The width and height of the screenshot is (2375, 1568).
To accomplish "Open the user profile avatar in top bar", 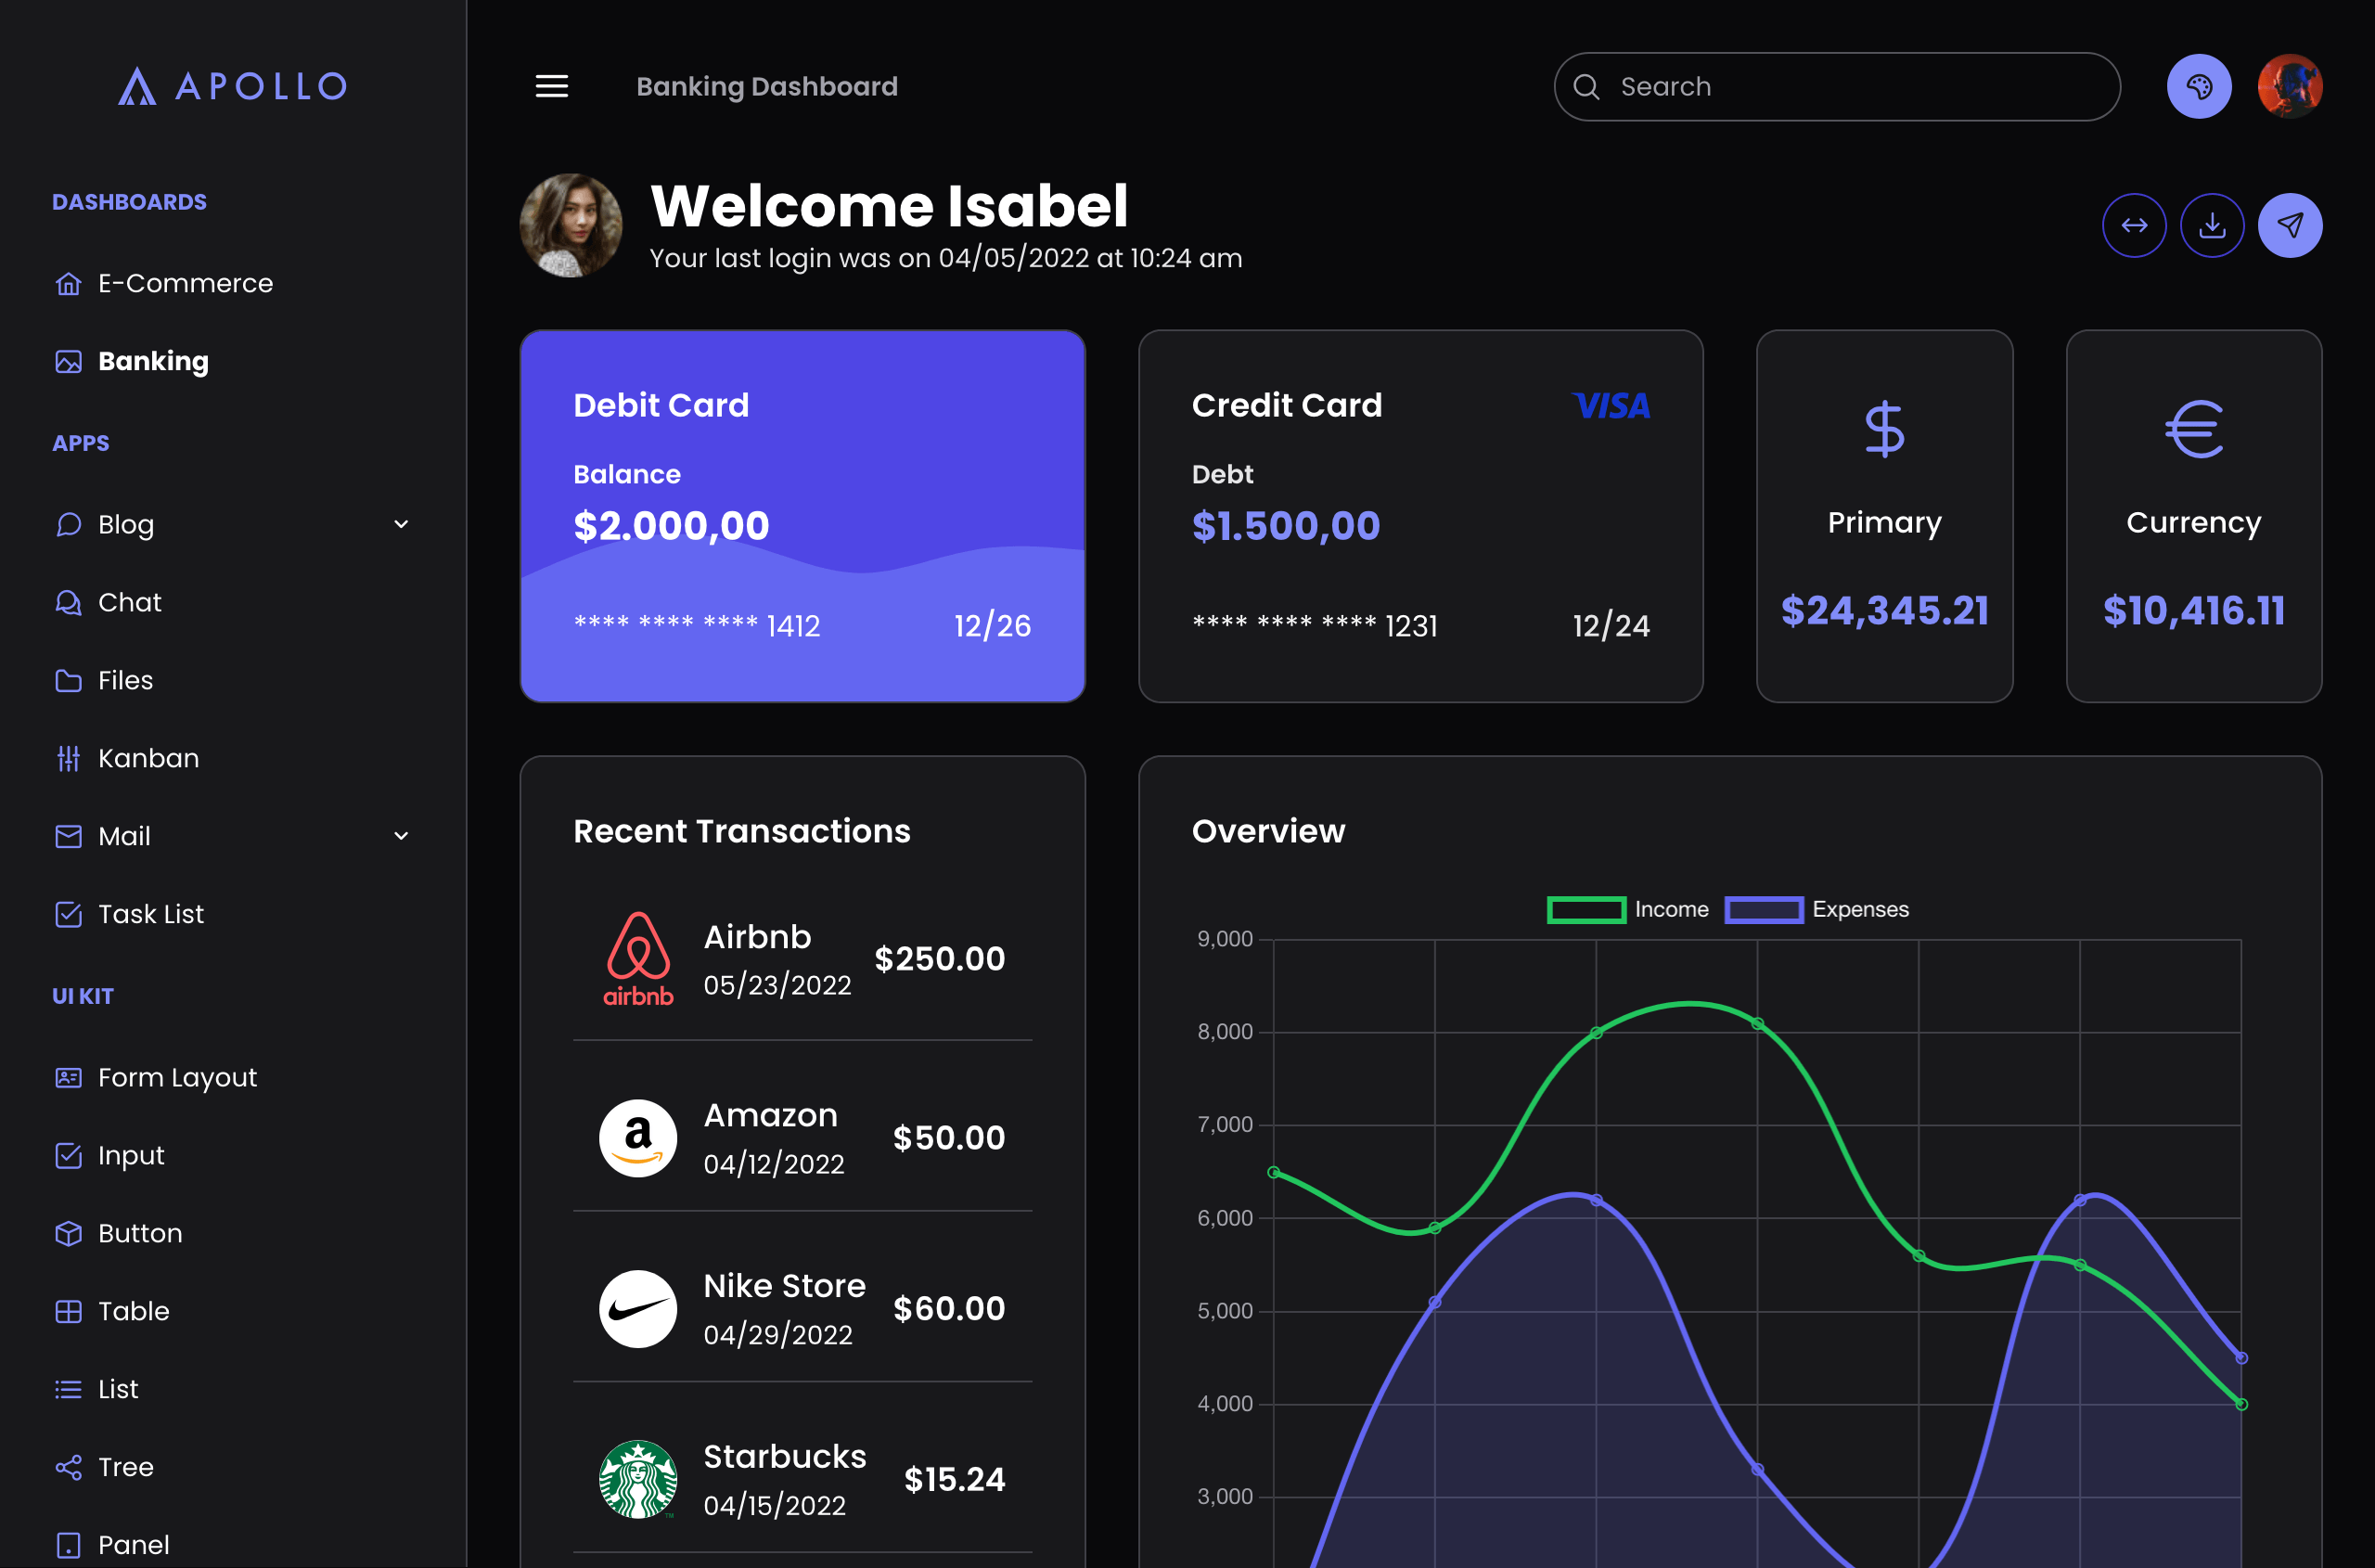I will click(x=2289, y=86).
